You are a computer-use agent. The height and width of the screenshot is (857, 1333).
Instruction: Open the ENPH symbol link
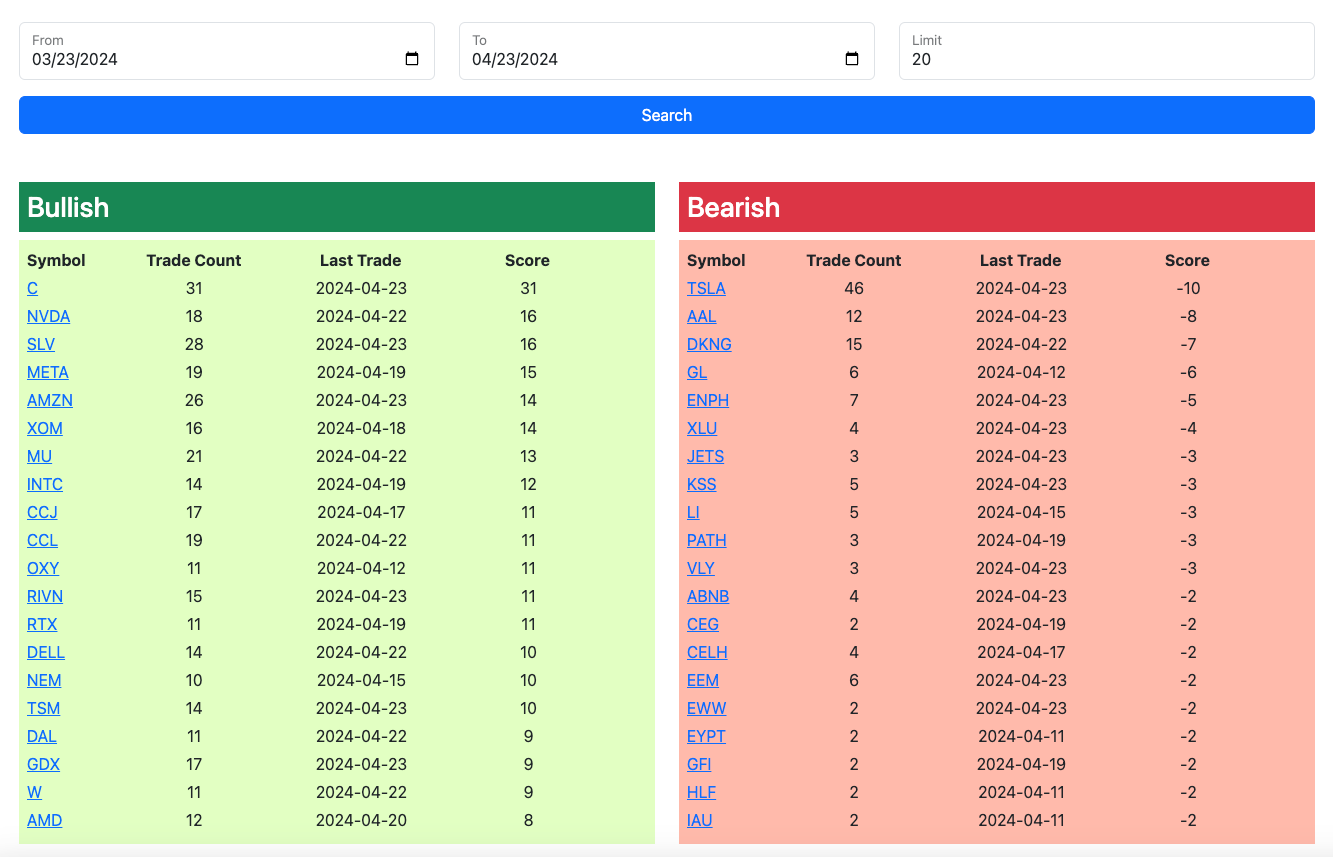click(x=708, y=400)
